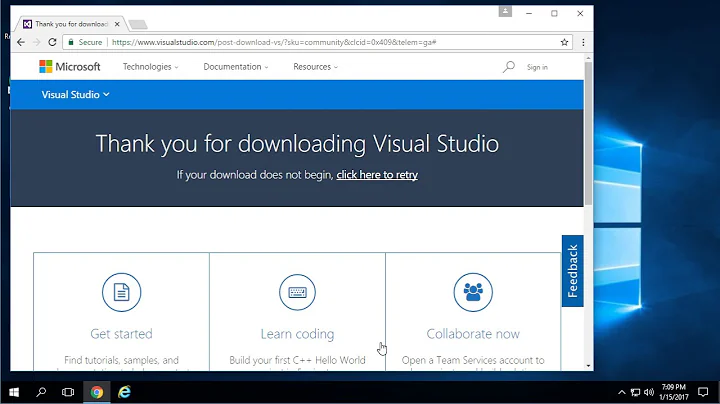Screen dimensions: 720x404
Task: Click the green Secure padlock icon
Action: pyautogui.click(x=71, y=42)
